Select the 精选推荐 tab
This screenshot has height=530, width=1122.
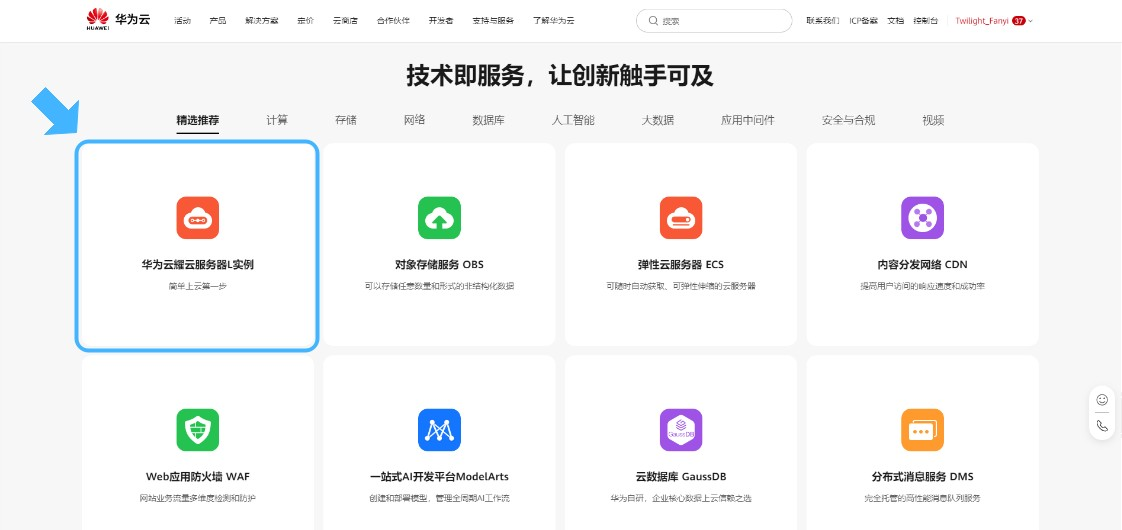198,120
